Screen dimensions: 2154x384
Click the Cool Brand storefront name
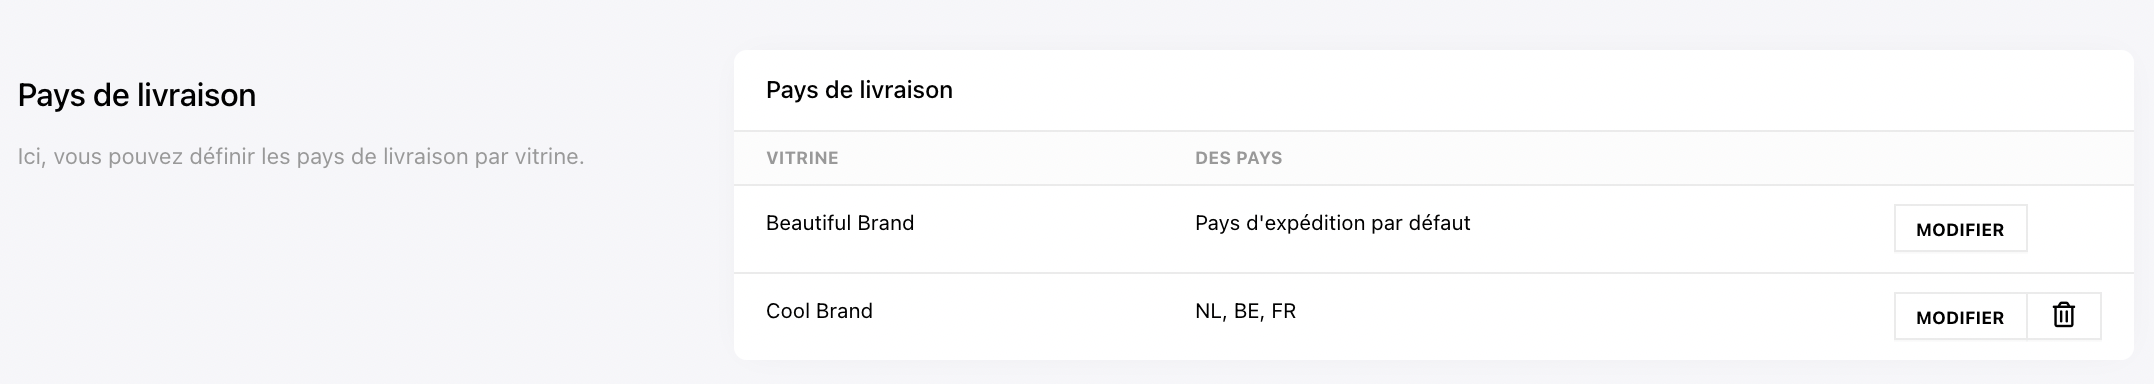tap(819, 311)
